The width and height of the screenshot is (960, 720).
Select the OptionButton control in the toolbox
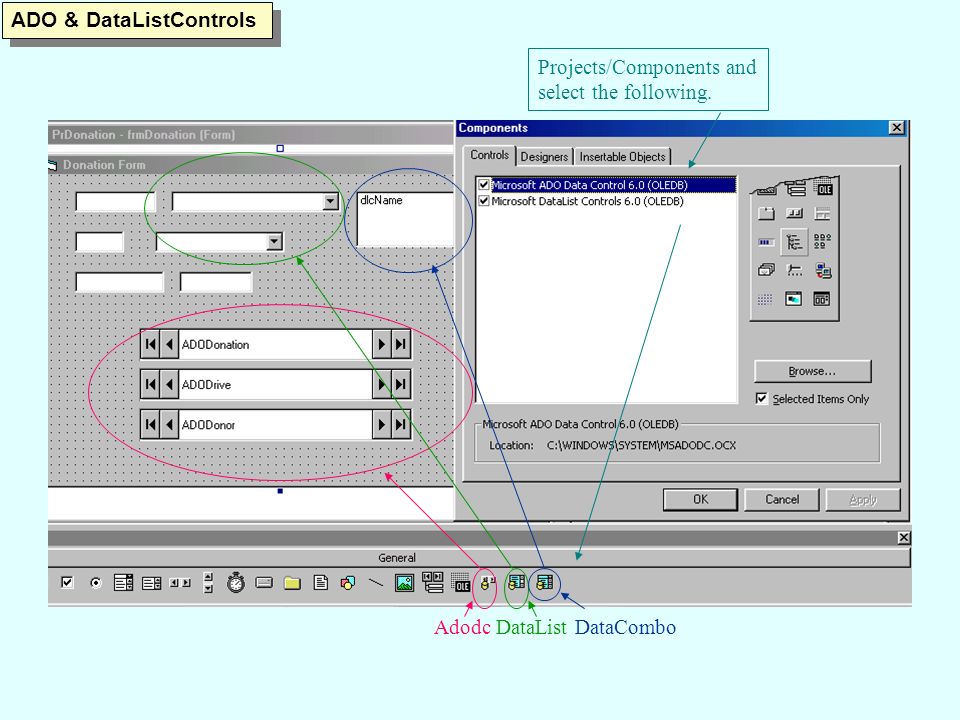[96, 583]
